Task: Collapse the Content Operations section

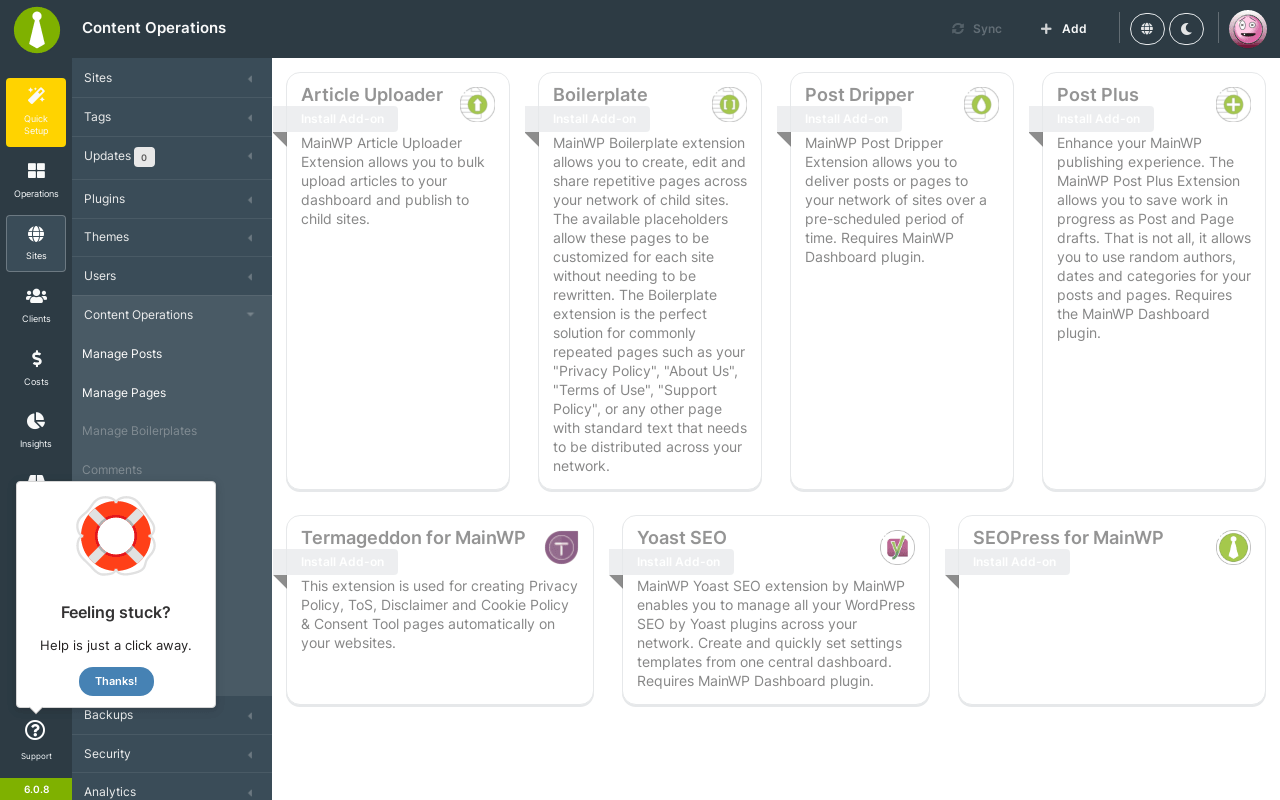Action: click(x=172, y=315)
